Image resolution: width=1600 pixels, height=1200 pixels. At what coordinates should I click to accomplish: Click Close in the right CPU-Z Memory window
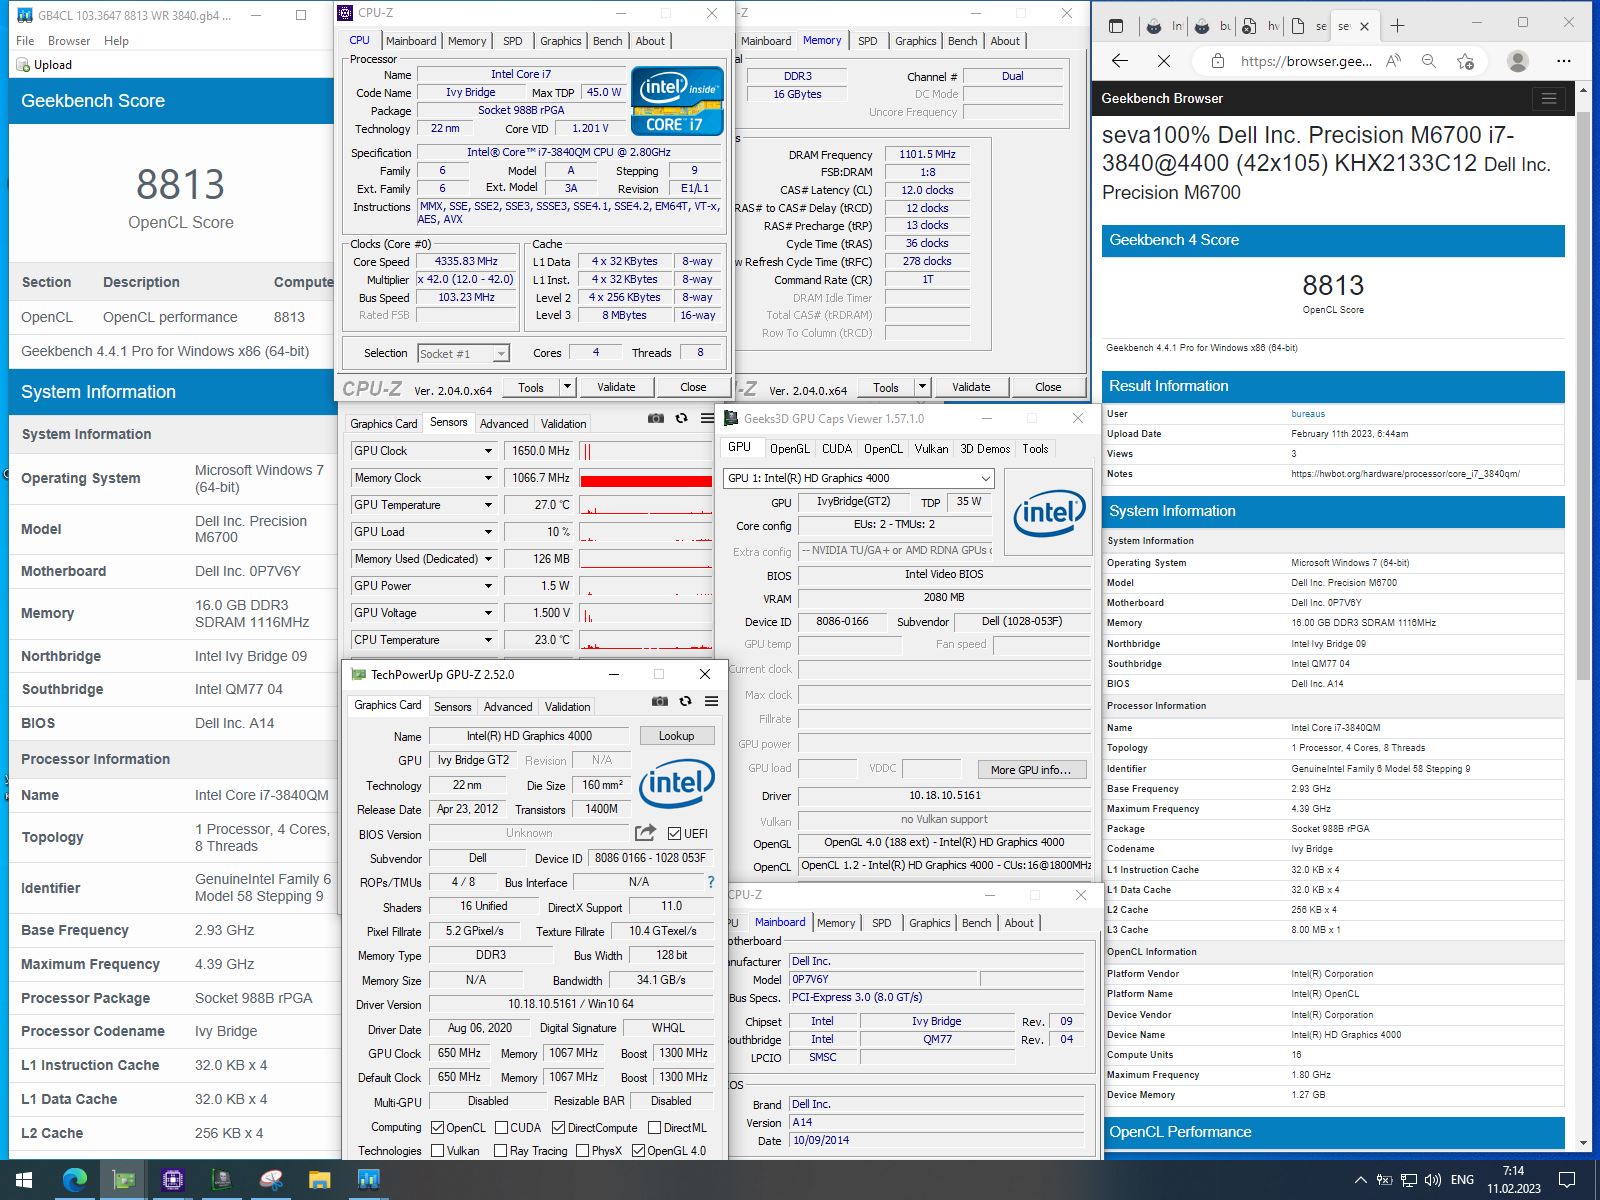tap(1048, 387)
